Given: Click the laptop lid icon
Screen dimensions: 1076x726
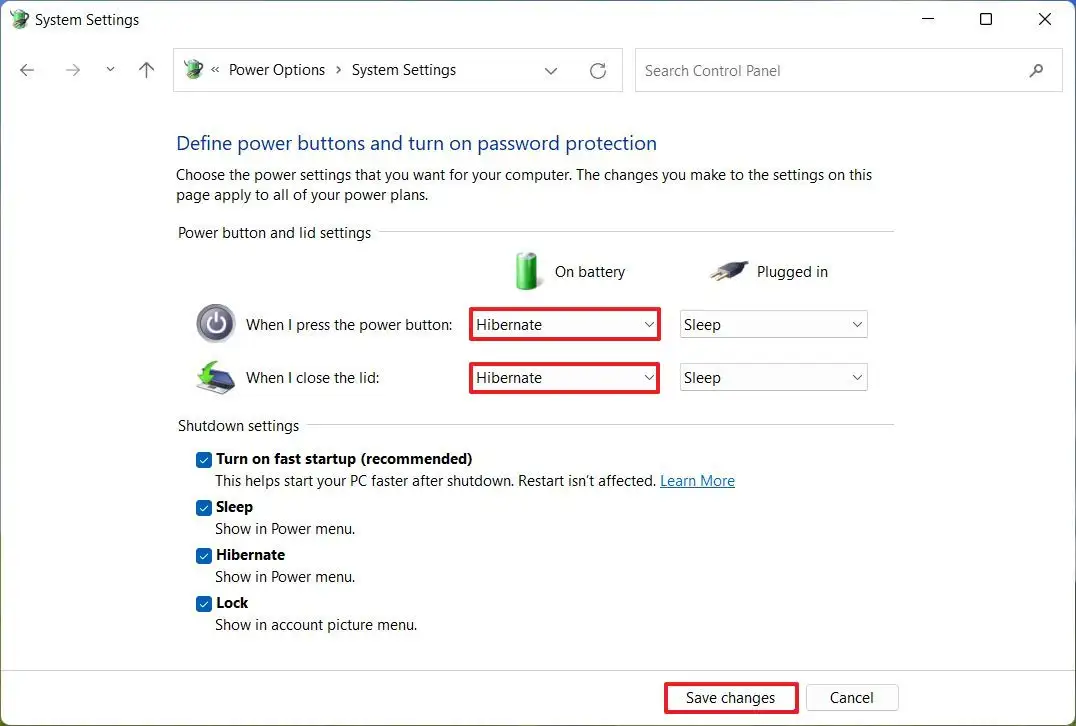Looking at the screenshot, I should click(x=215, y=378).
